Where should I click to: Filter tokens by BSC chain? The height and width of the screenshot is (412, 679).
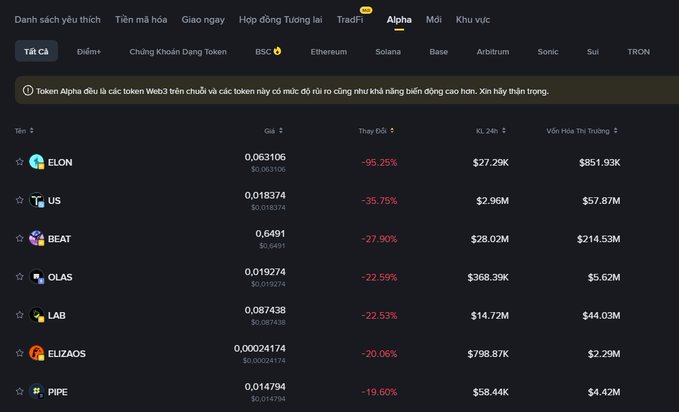point(268,52)
